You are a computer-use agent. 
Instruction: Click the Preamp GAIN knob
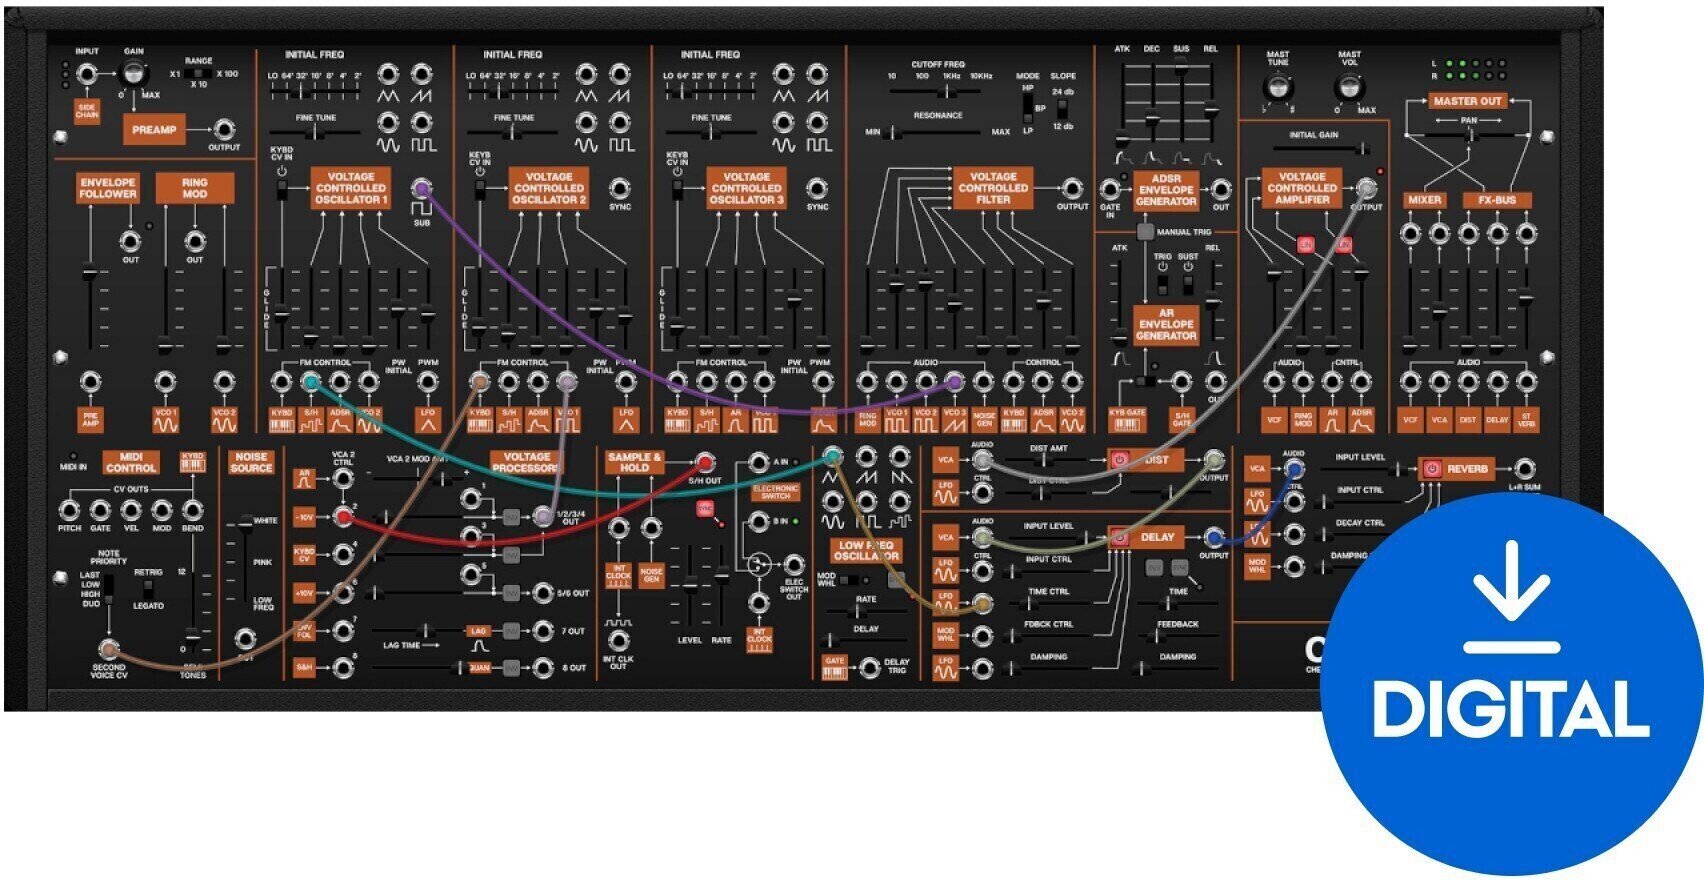click(133, 74)
